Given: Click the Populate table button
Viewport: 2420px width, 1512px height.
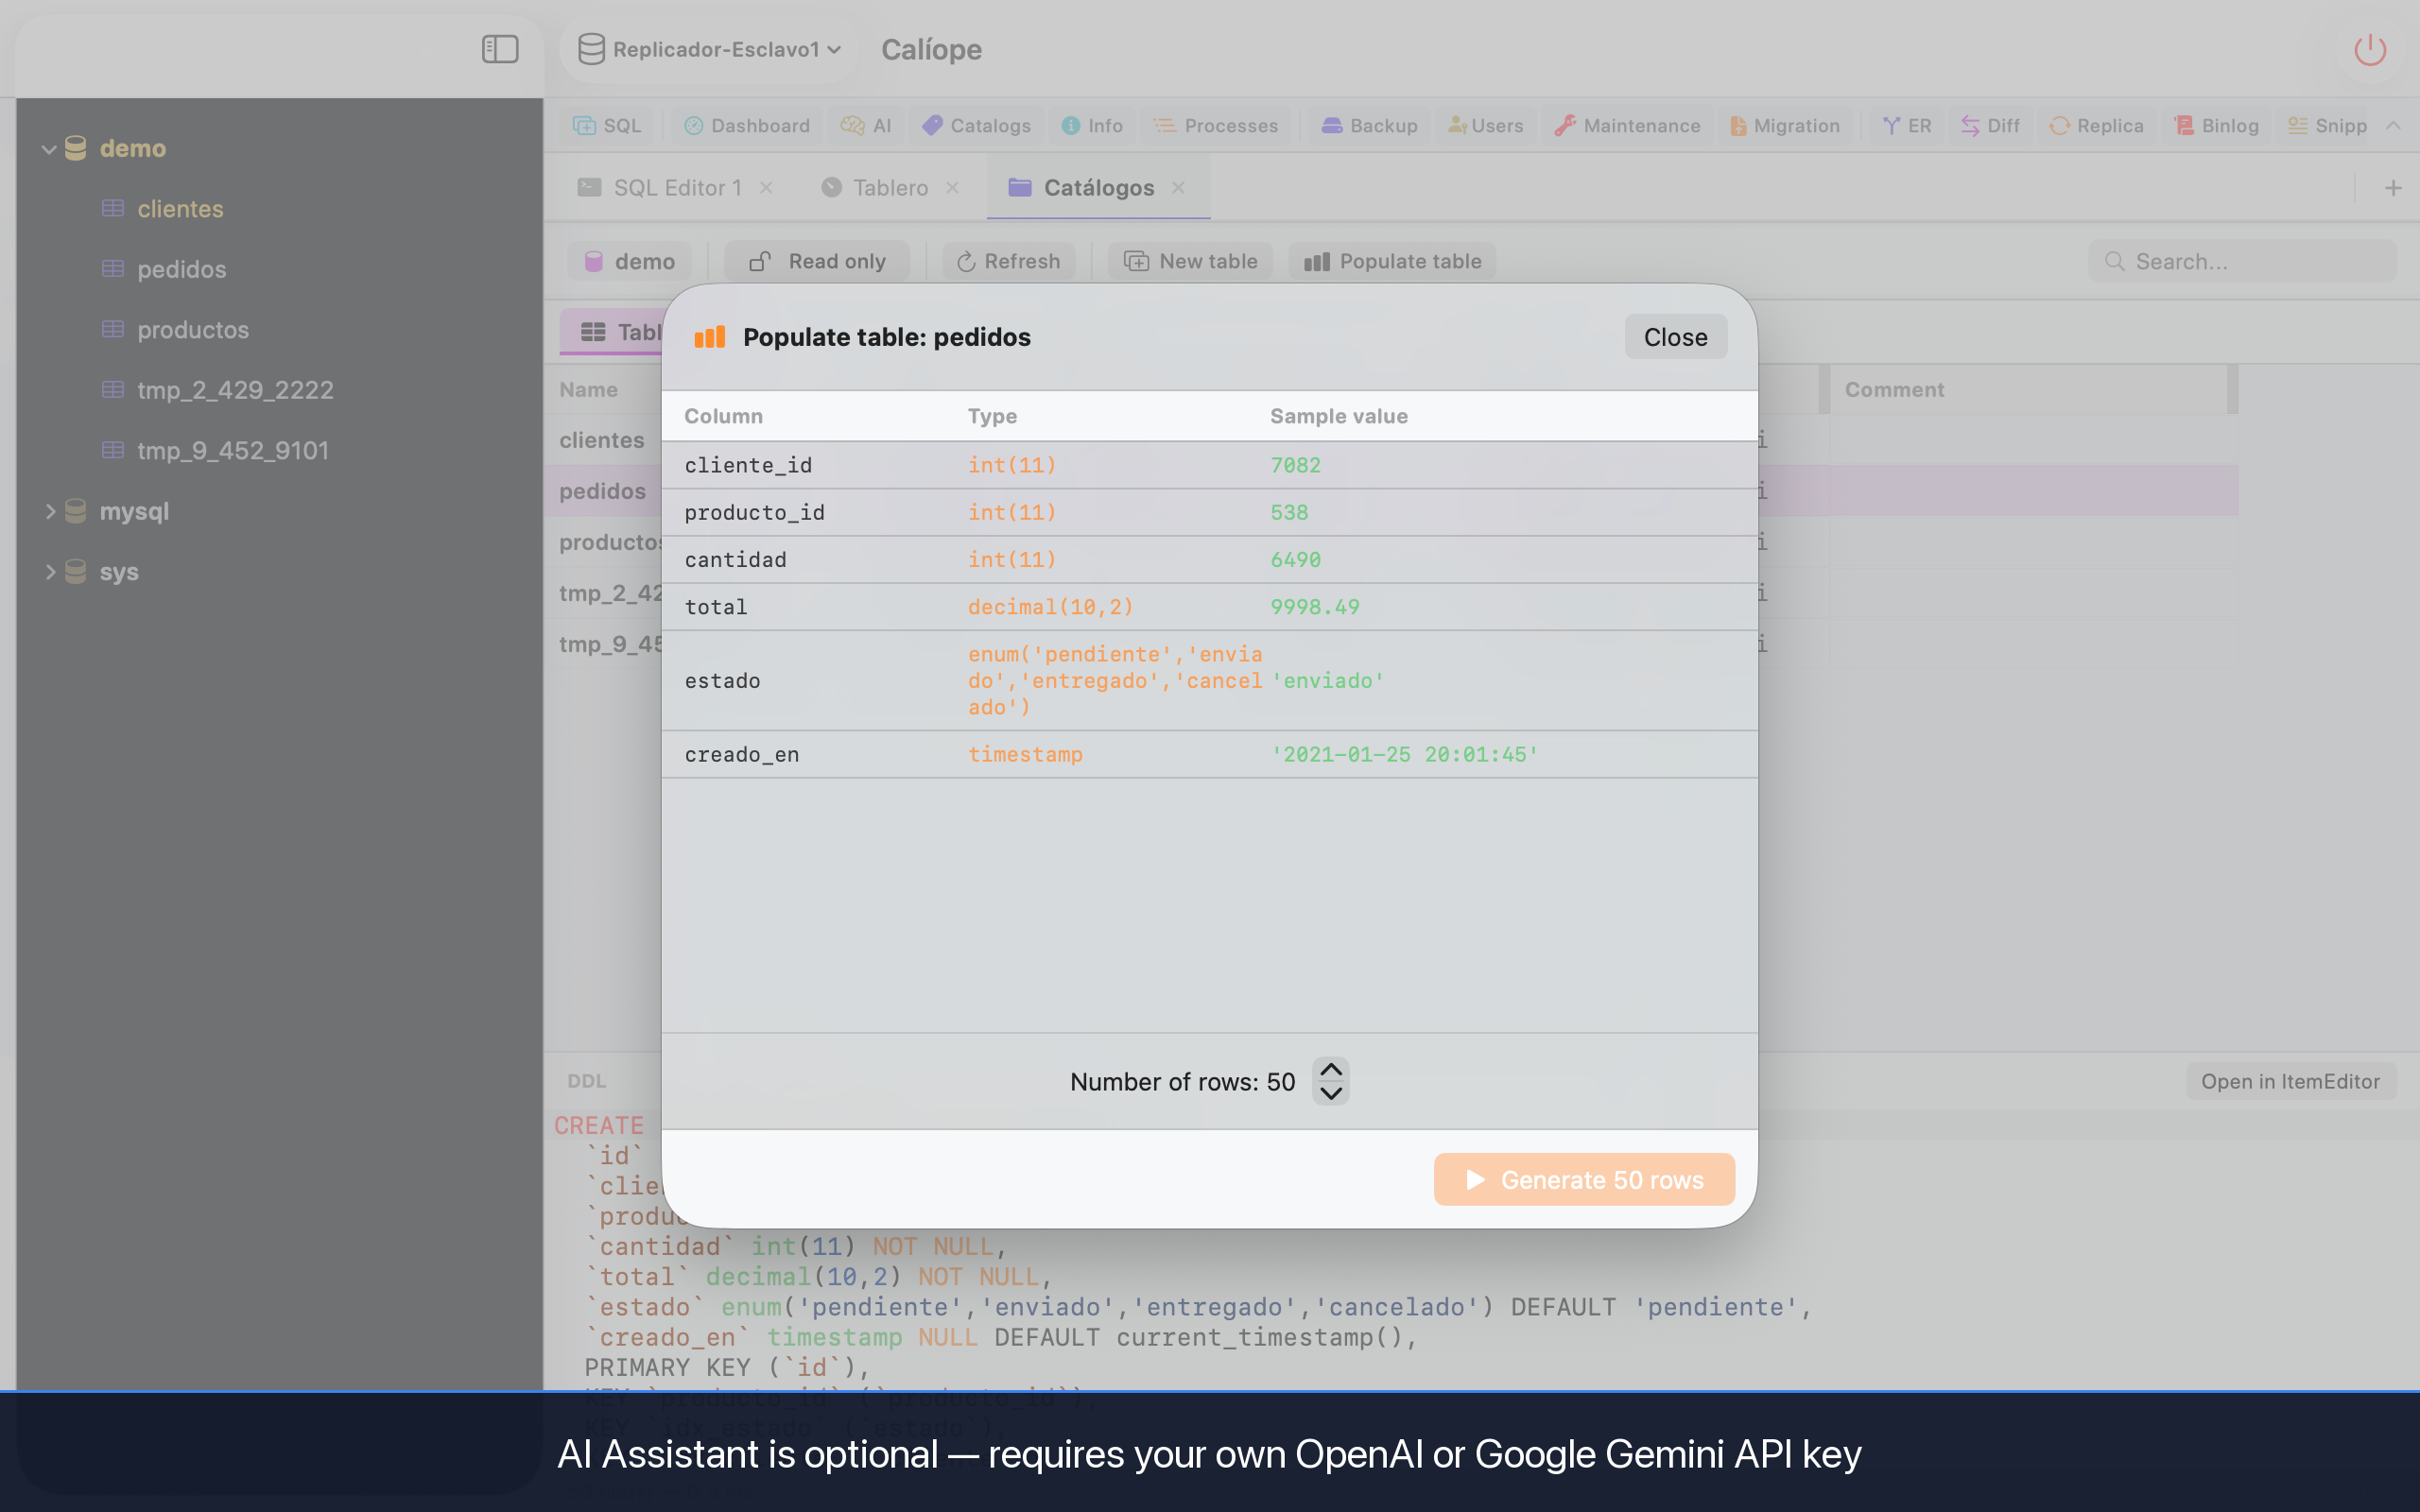Looking at the screenshot, I should 1392,261.
